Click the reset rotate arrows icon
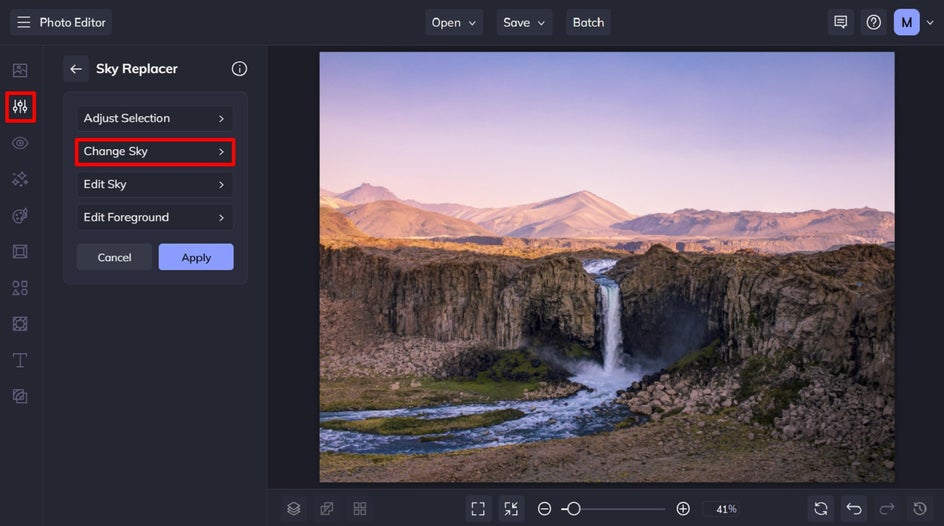 pos(821,509)
